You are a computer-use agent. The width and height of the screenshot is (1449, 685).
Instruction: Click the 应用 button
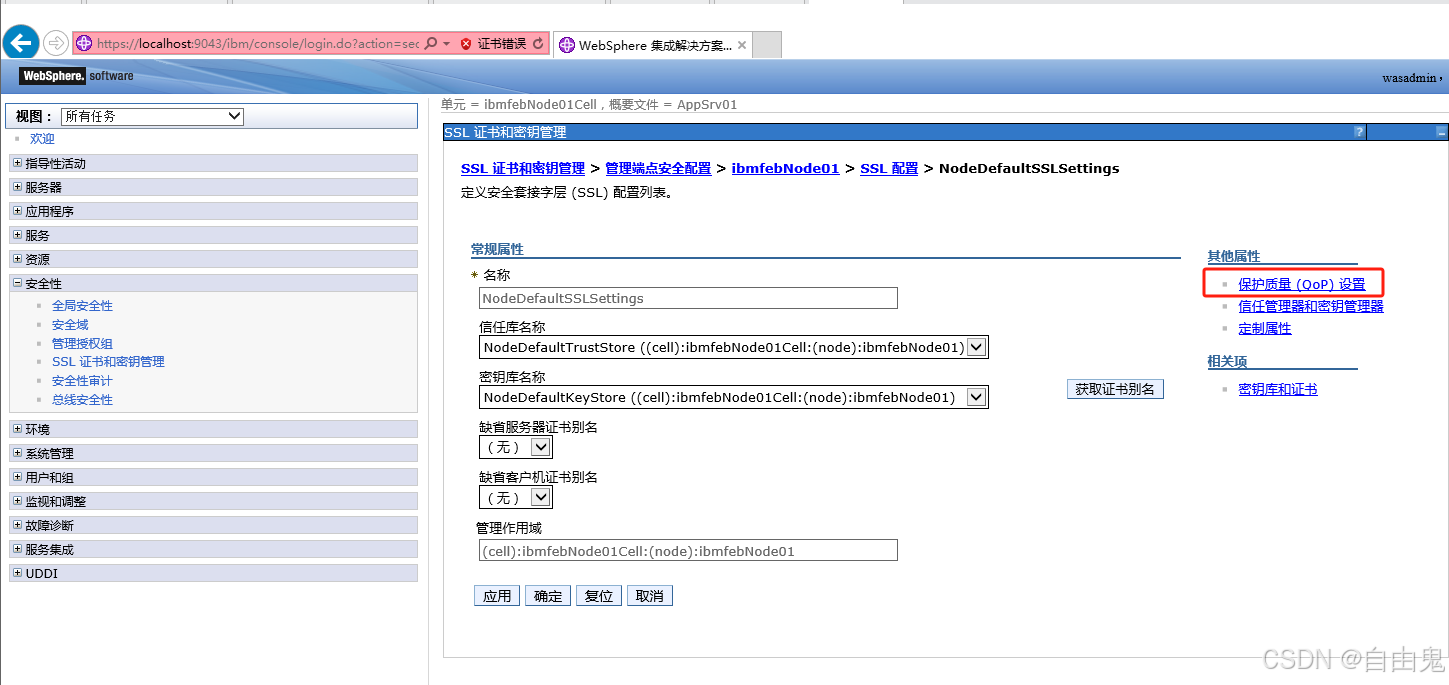497,596
